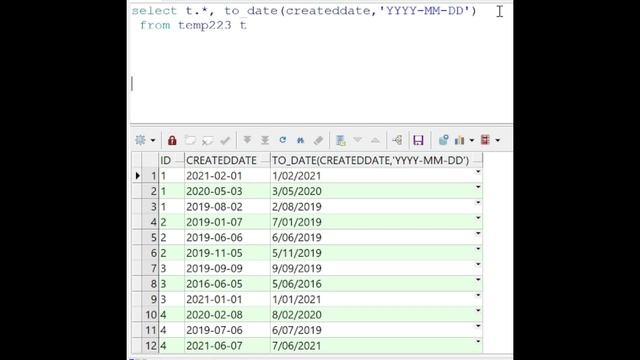Expand the arrow beside the bar chart icon
The image size is (640, 360).
(x=471, y=140)
